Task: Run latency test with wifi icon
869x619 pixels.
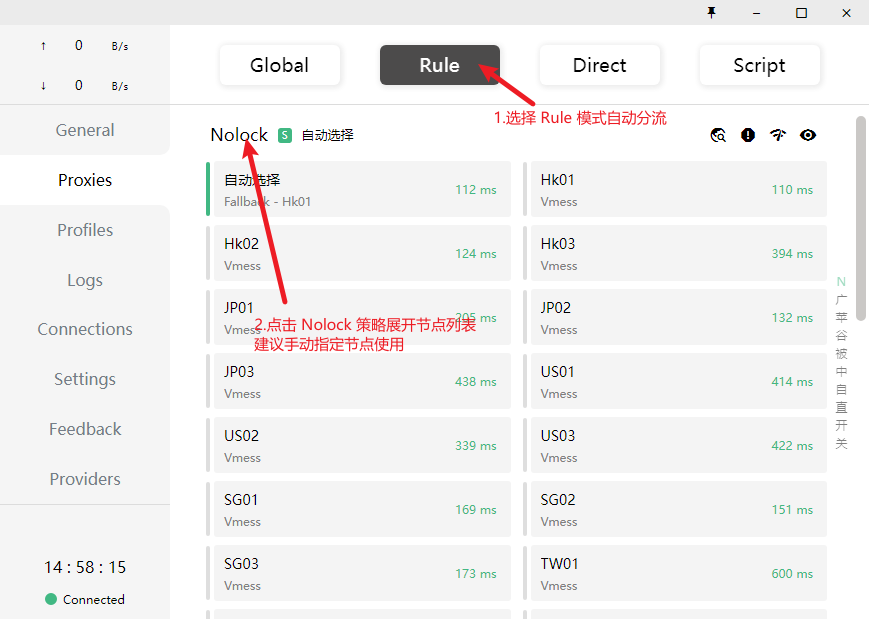Action: click(x=778, y=135)
